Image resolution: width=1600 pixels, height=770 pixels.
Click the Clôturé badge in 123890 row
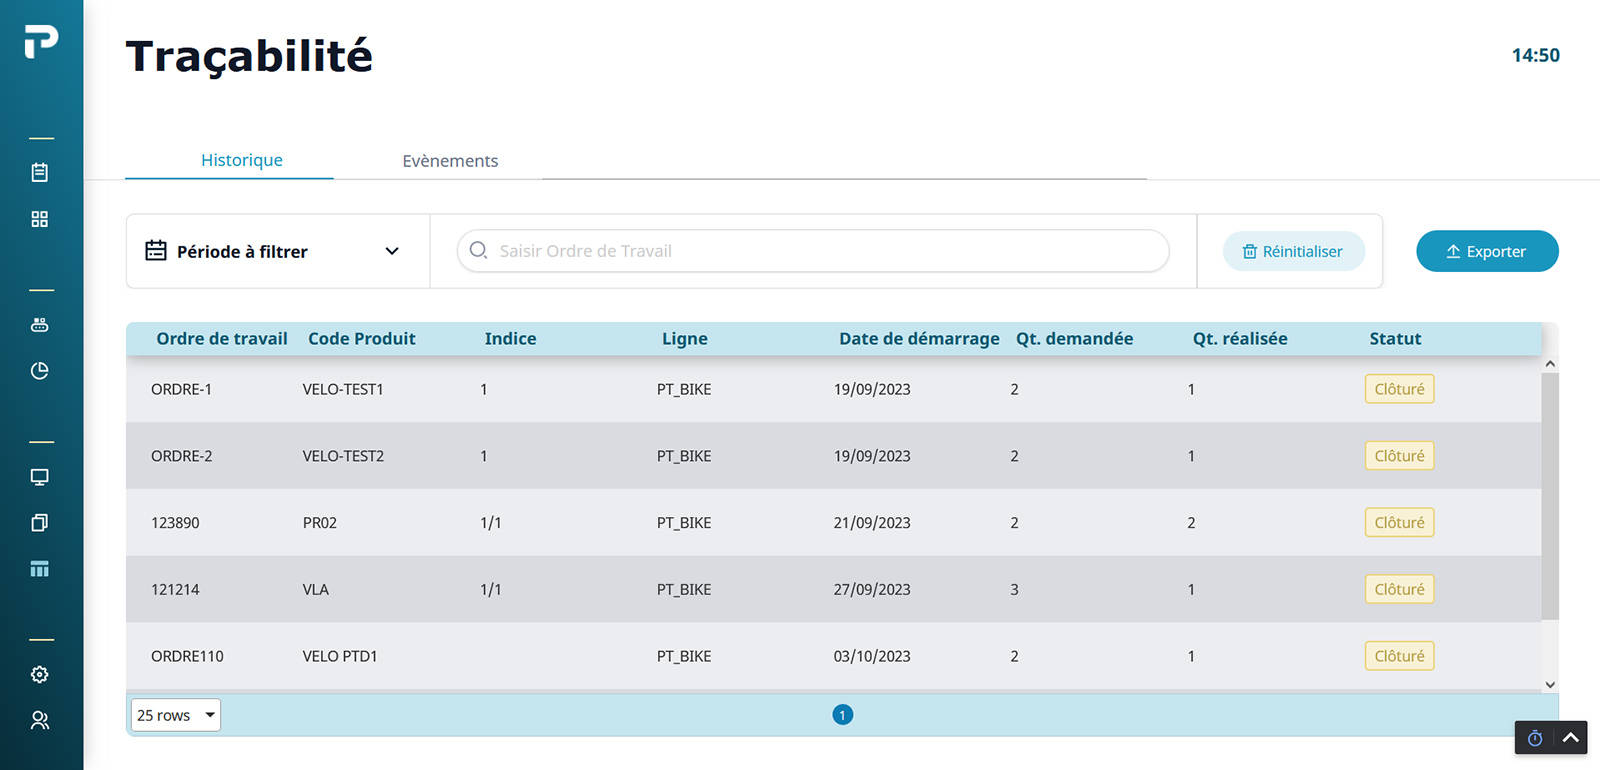click(x=1400, y=523)
